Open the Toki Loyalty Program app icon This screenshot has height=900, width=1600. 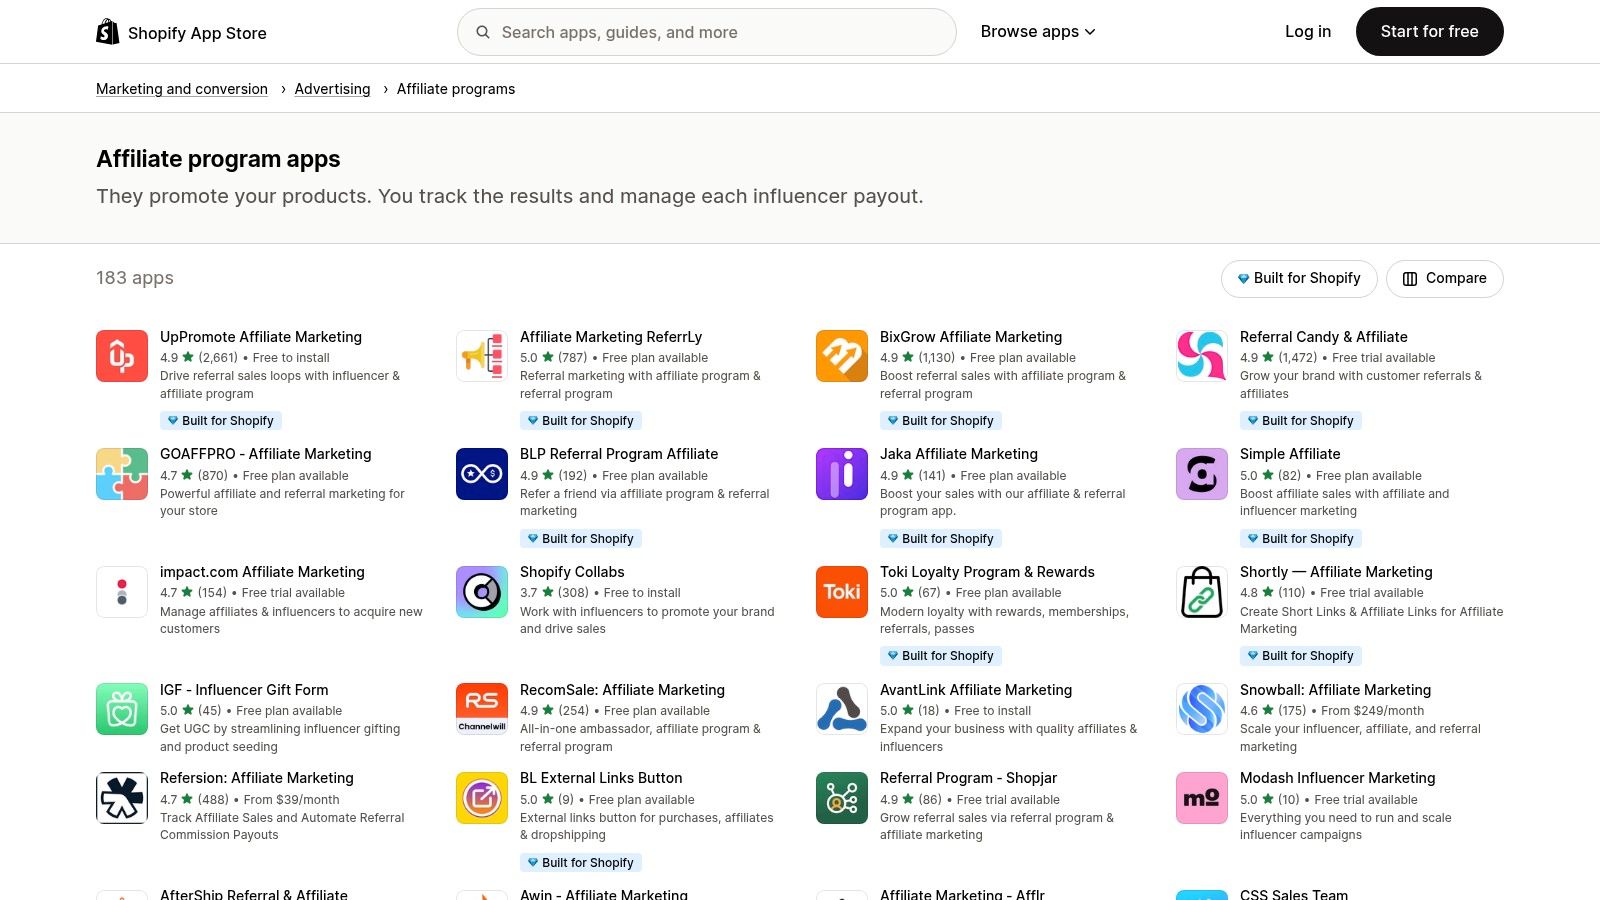pyautogui.click(x=842, y=592)
